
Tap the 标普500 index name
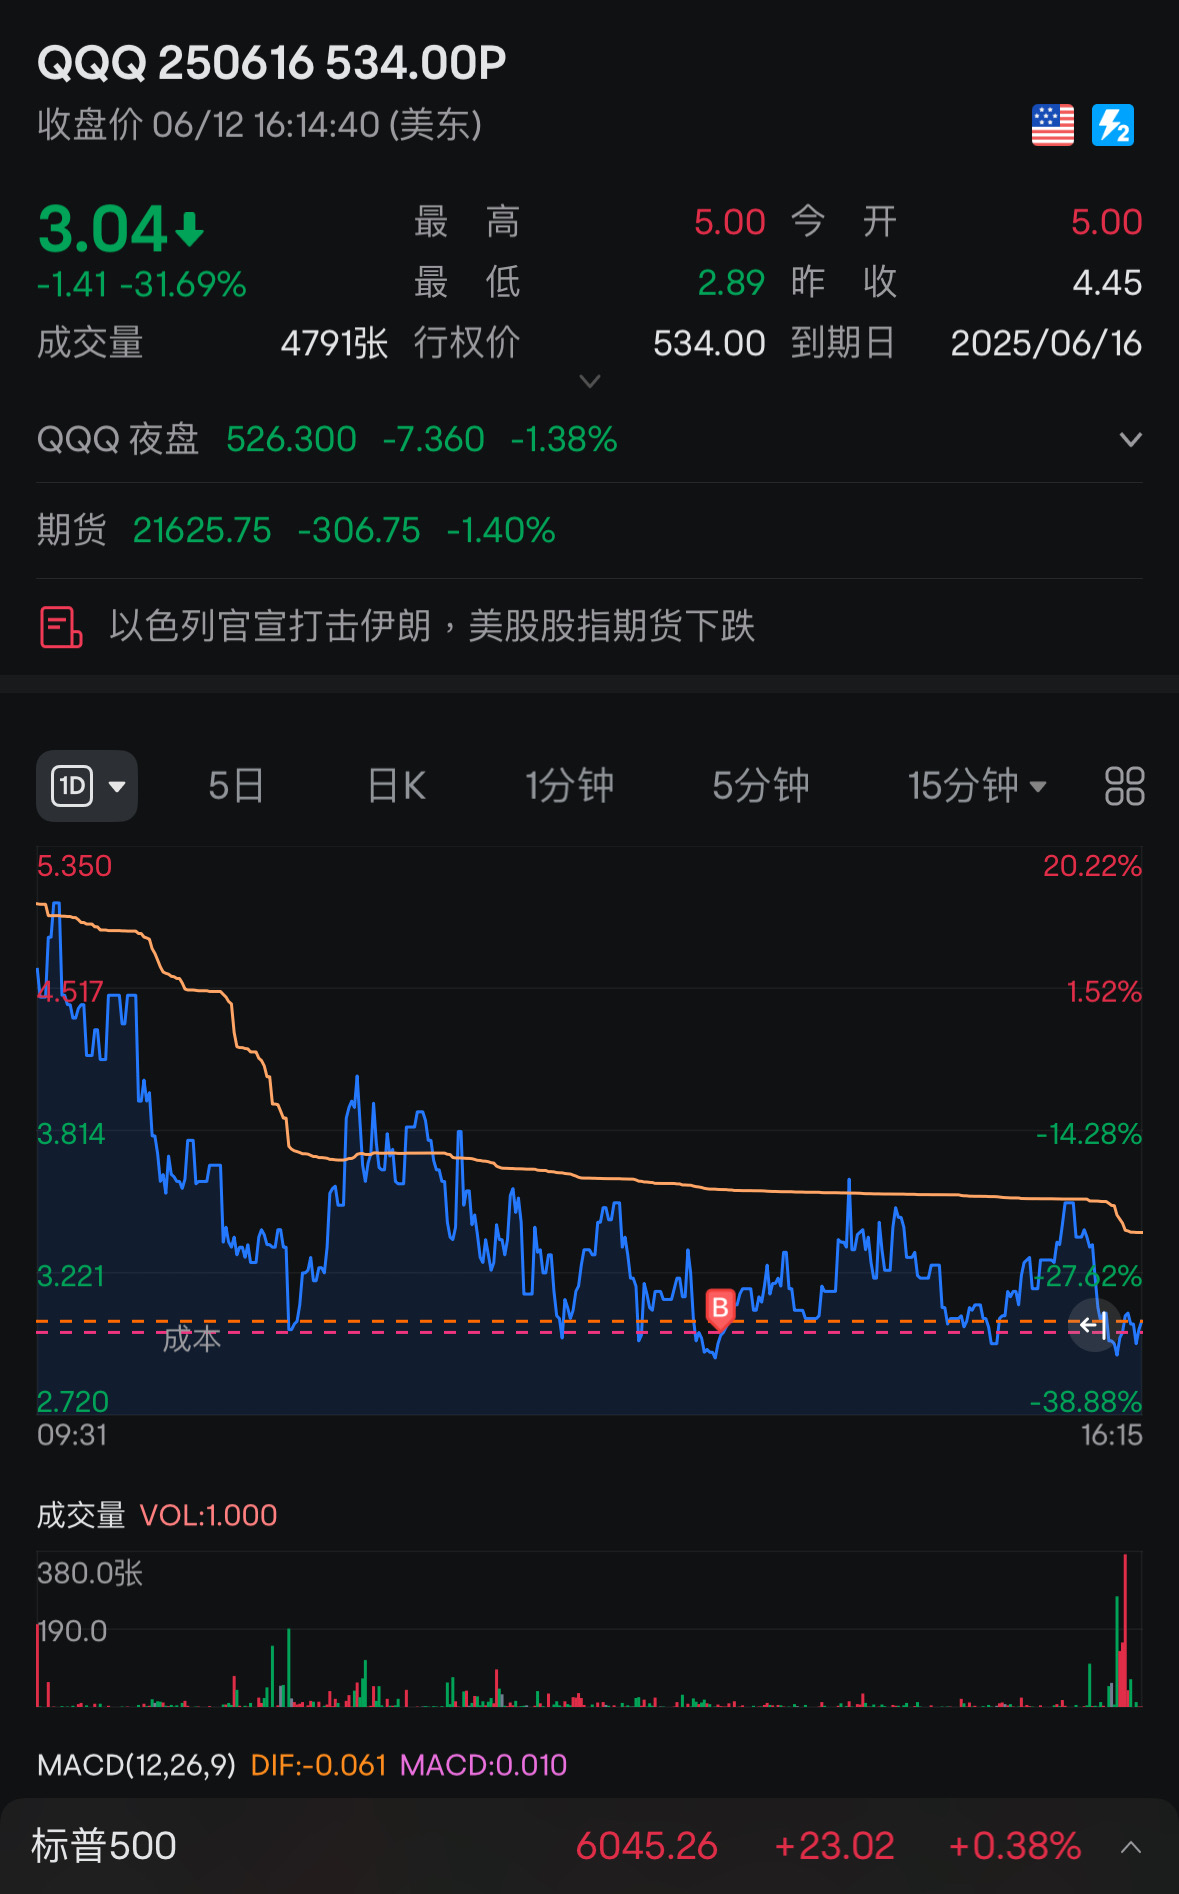pyautogui.click(x=104, y=1846)
